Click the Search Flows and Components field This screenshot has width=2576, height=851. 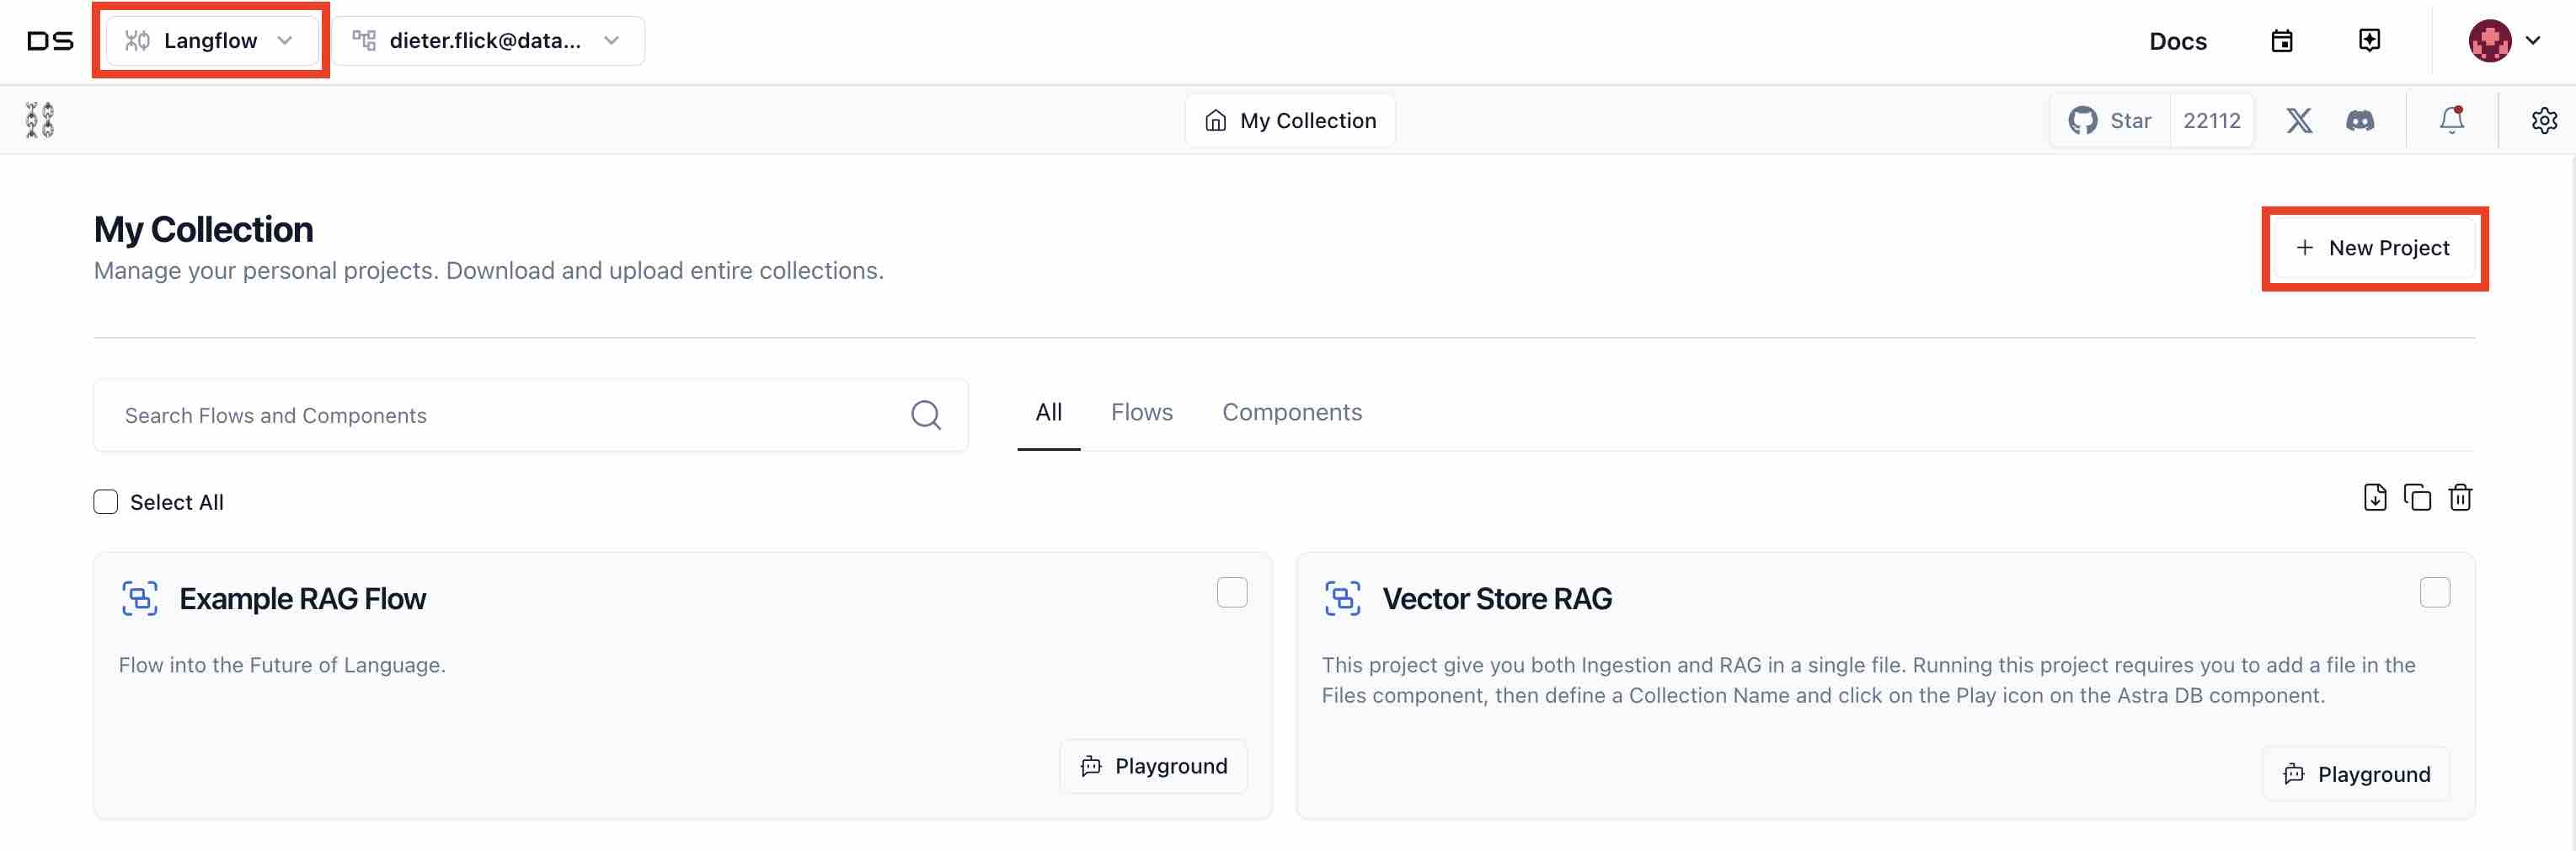click(x=500, y=415)
